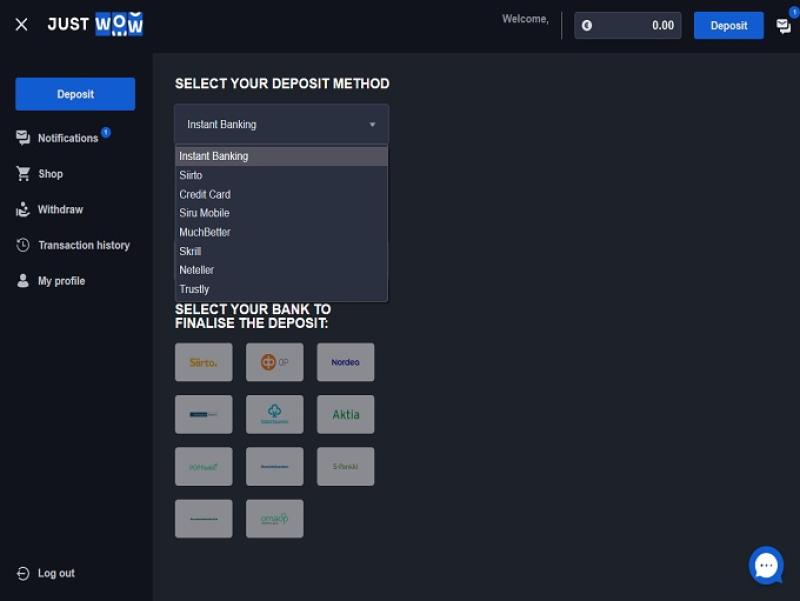Click the Shop cart icon
The image size is (800, 601).
[23, 174]
